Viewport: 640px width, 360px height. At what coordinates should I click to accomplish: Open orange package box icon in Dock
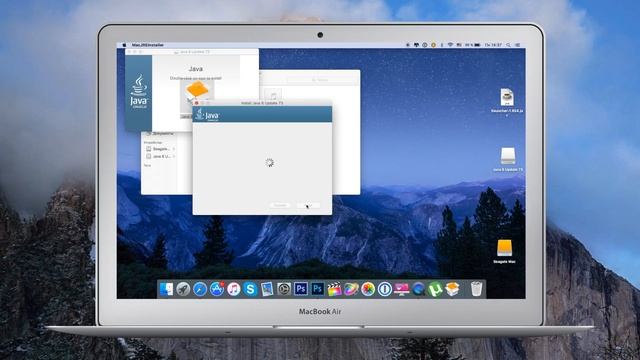(x=452, y=289)
